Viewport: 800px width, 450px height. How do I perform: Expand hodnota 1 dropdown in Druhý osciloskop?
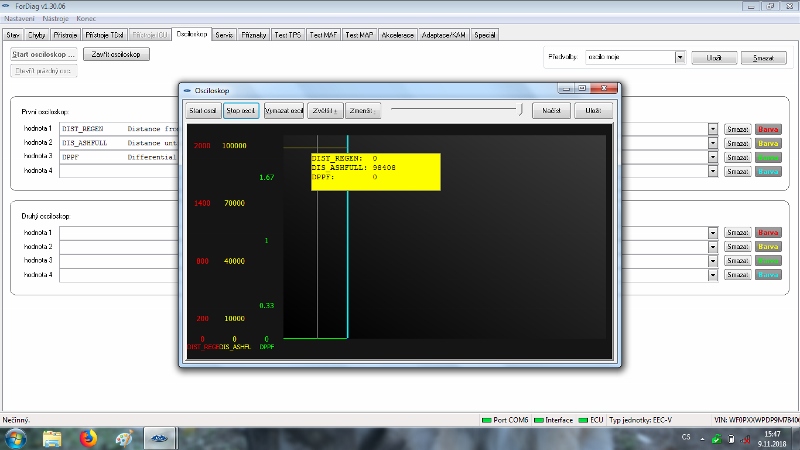tap(713, 233)
